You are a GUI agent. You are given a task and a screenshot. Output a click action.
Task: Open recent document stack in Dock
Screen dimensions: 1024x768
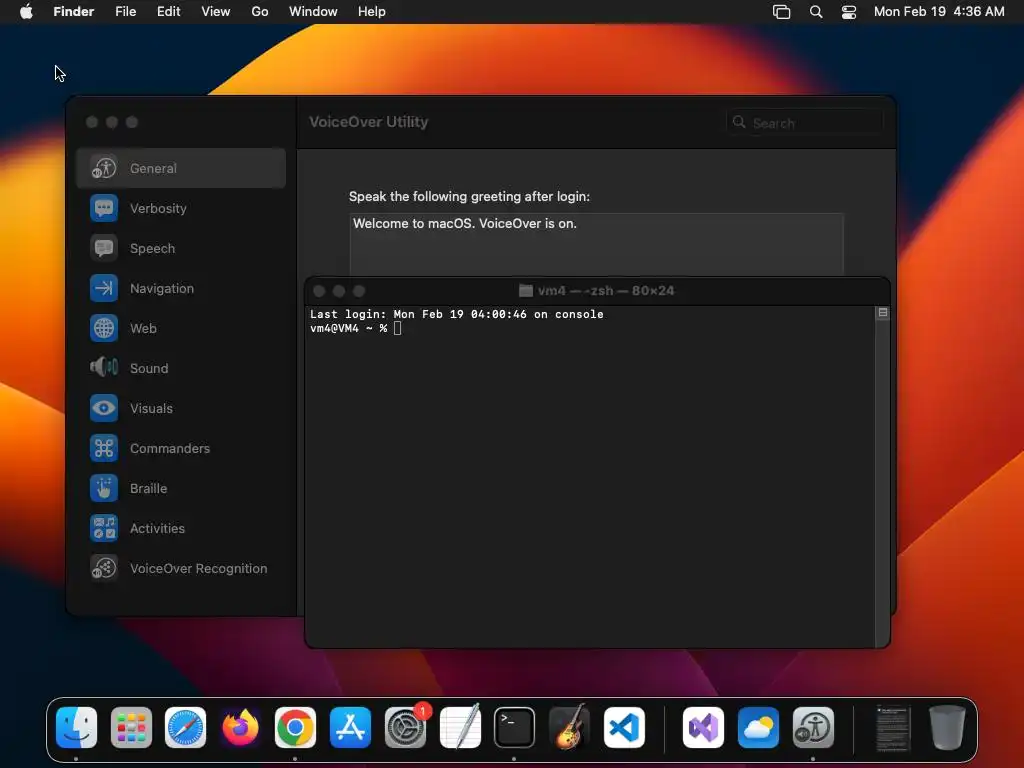[893, 728]
